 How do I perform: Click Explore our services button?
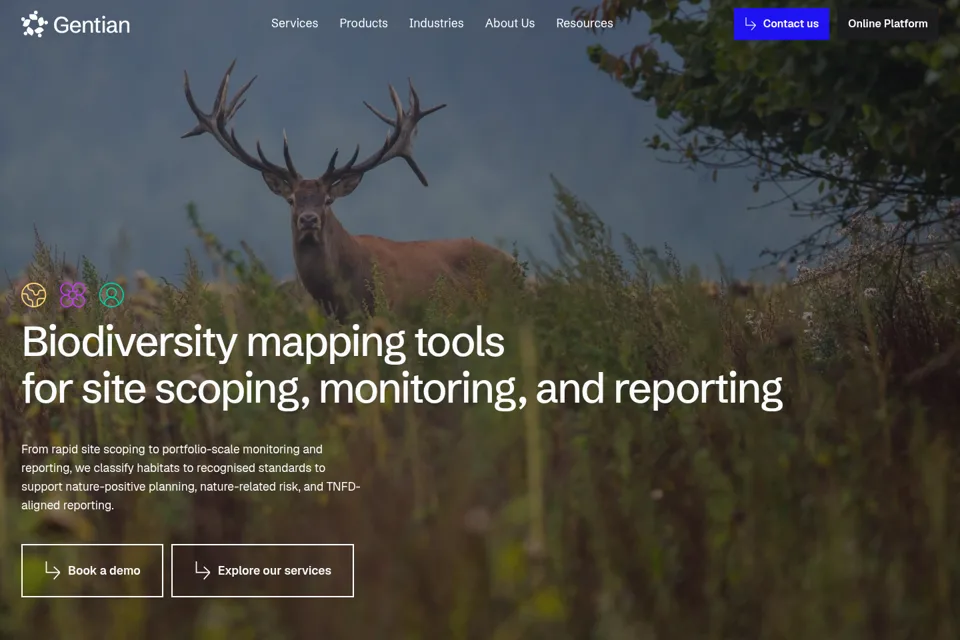(263, 570)
